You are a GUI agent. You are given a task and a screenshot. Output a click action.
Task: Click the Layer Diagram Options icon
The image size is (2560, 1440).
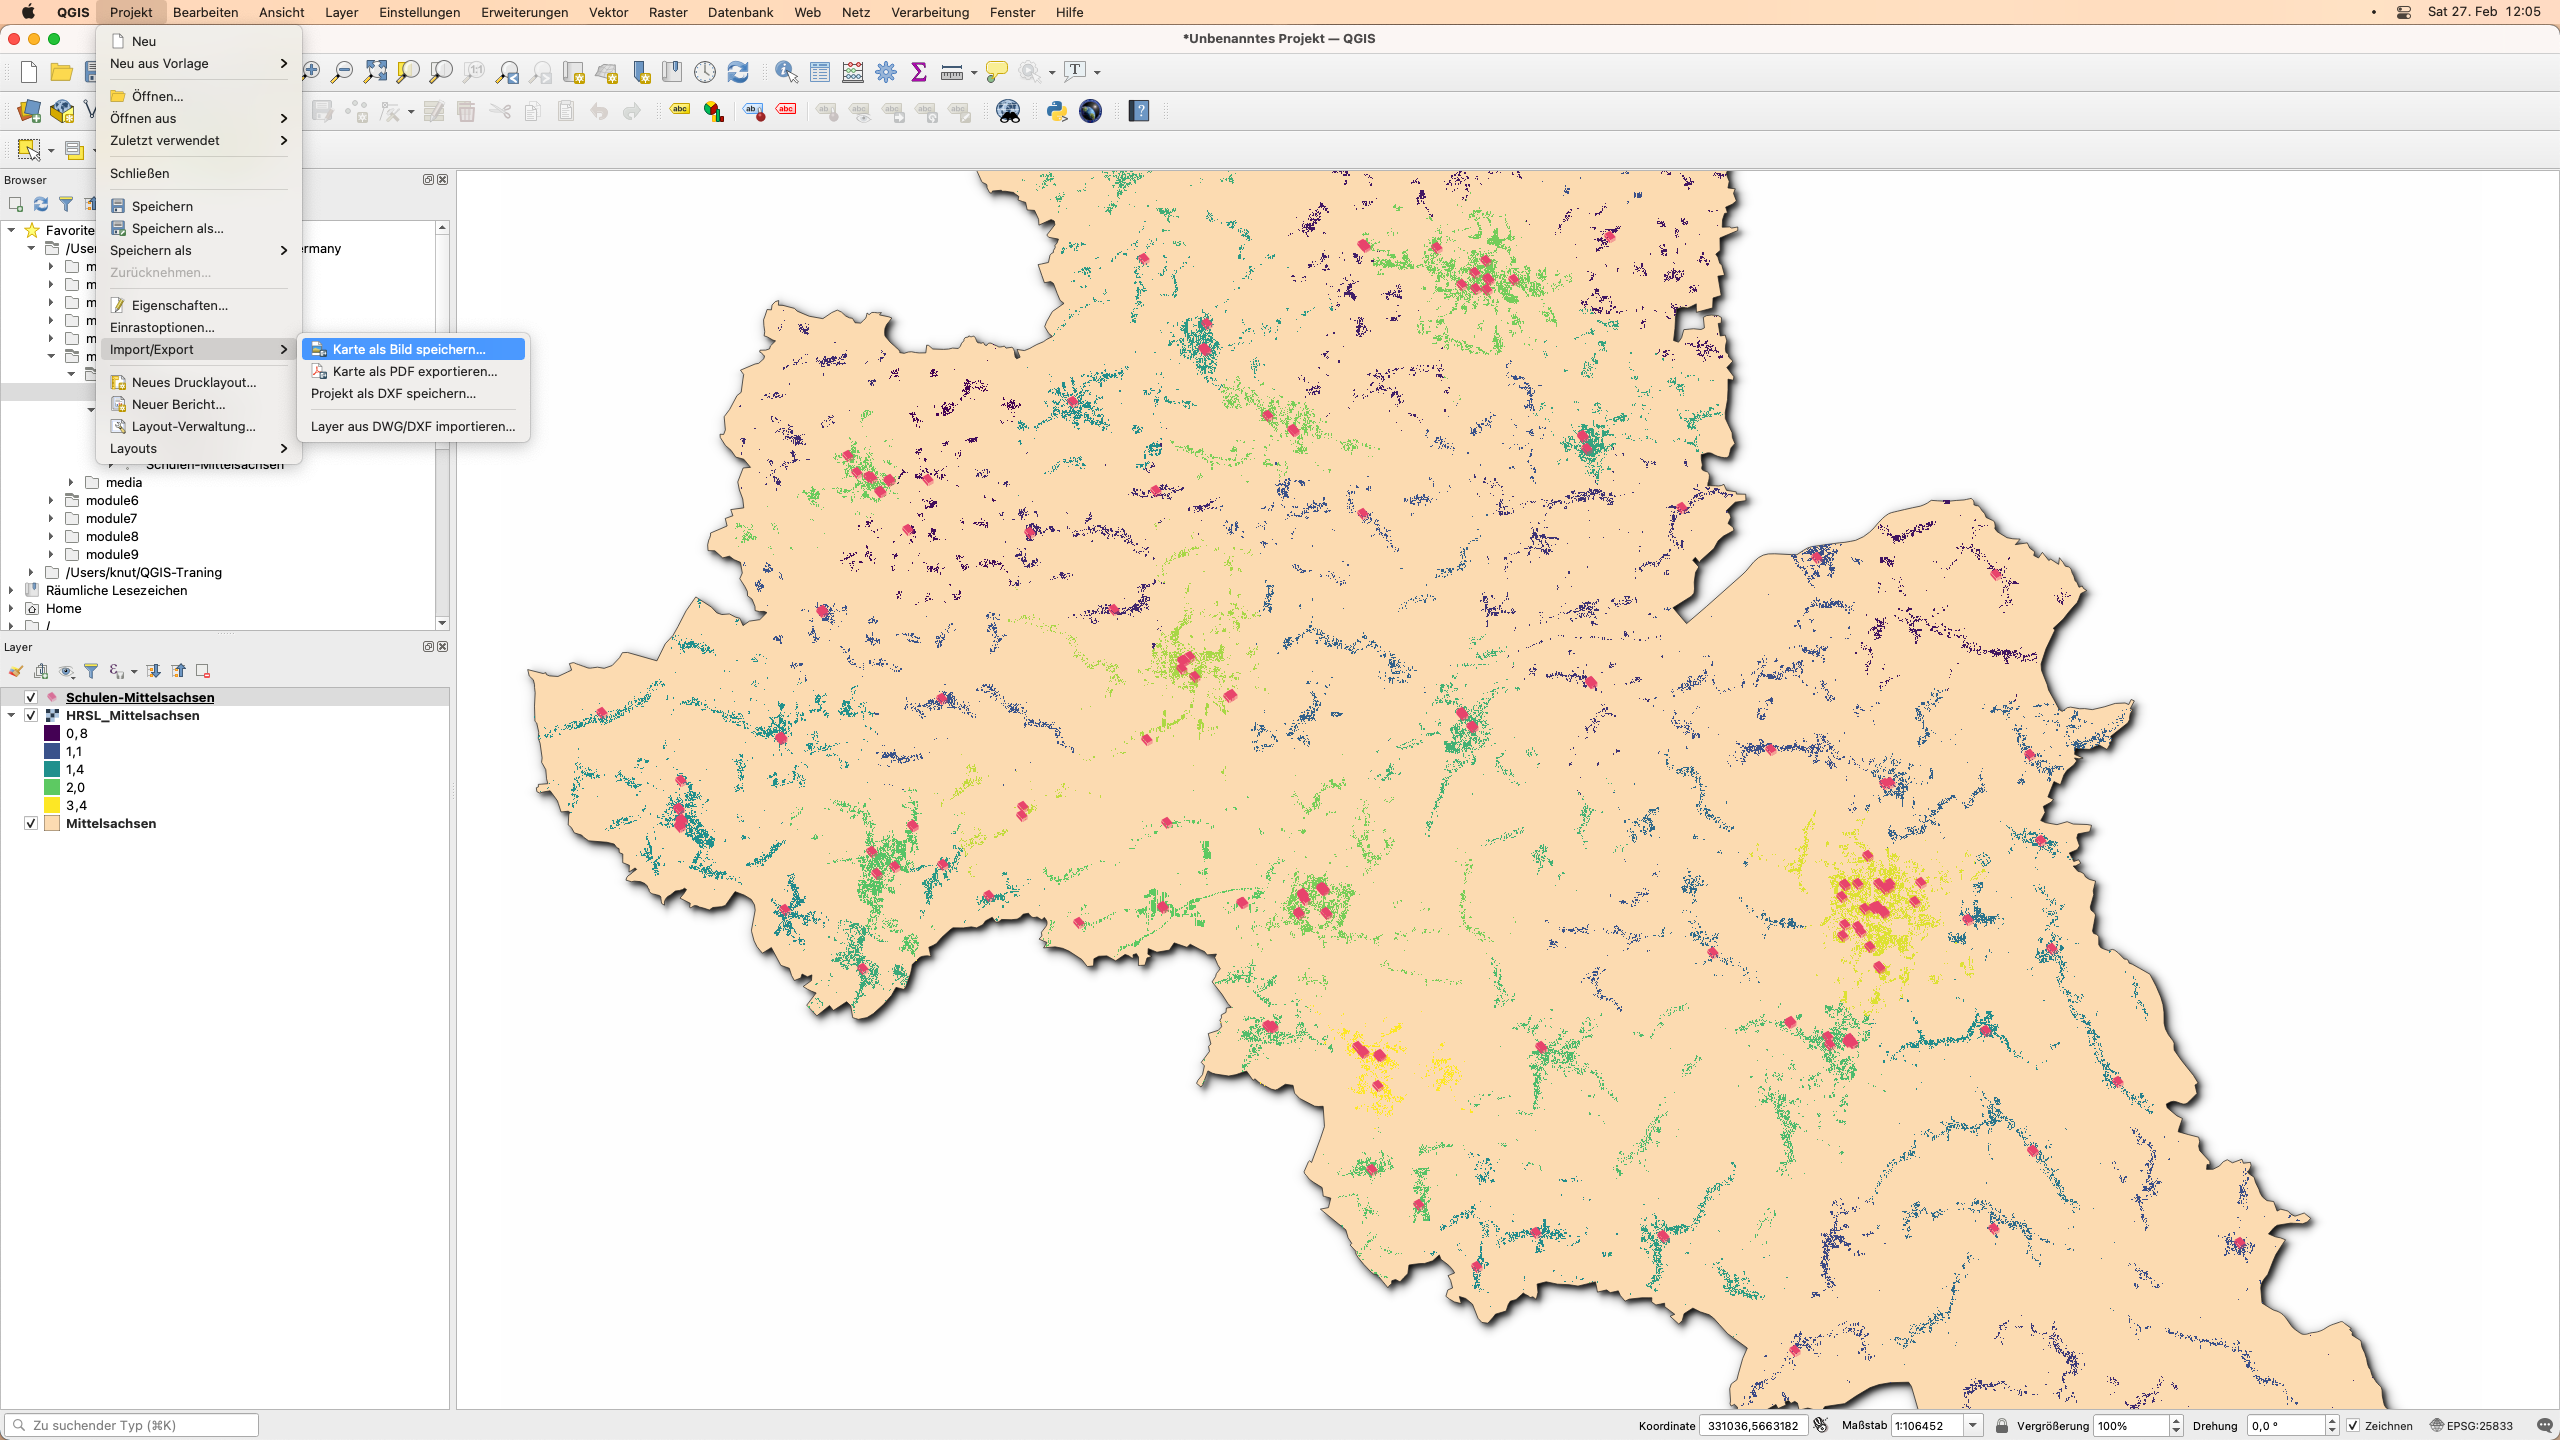pyautogui.click(x=714, y=111)
